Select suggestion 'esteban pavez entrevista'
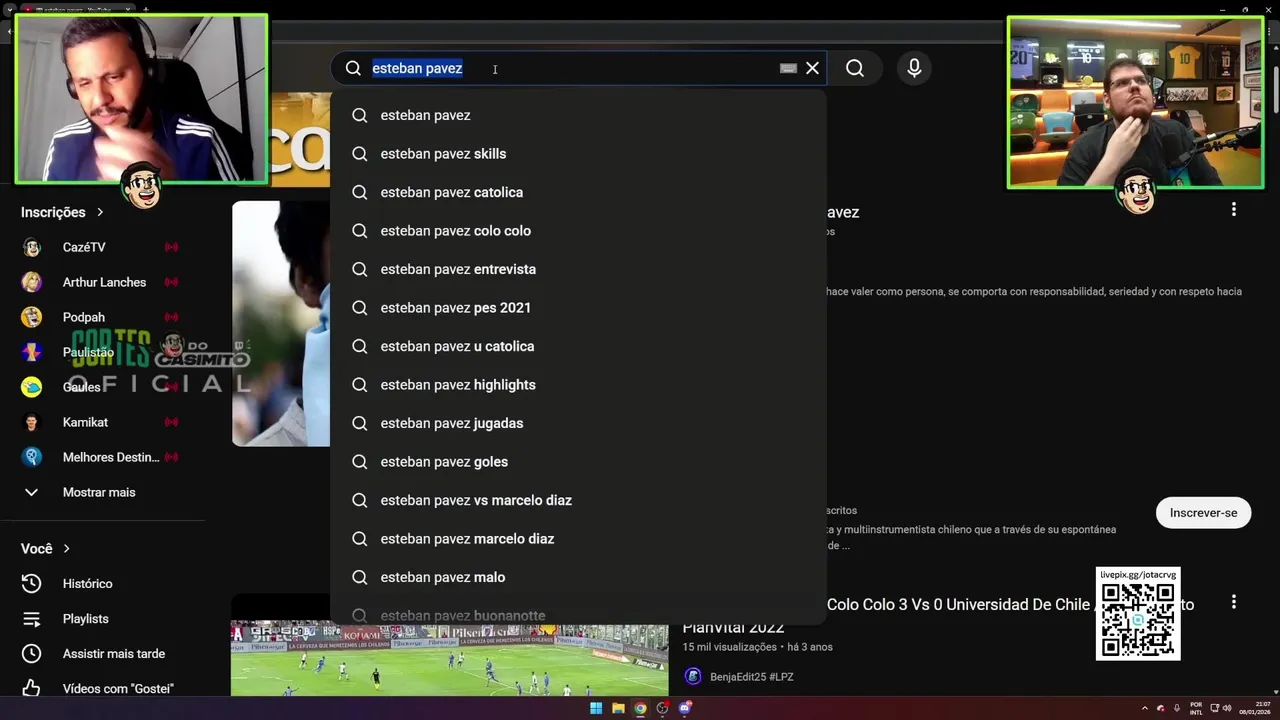 coord(578,269)
